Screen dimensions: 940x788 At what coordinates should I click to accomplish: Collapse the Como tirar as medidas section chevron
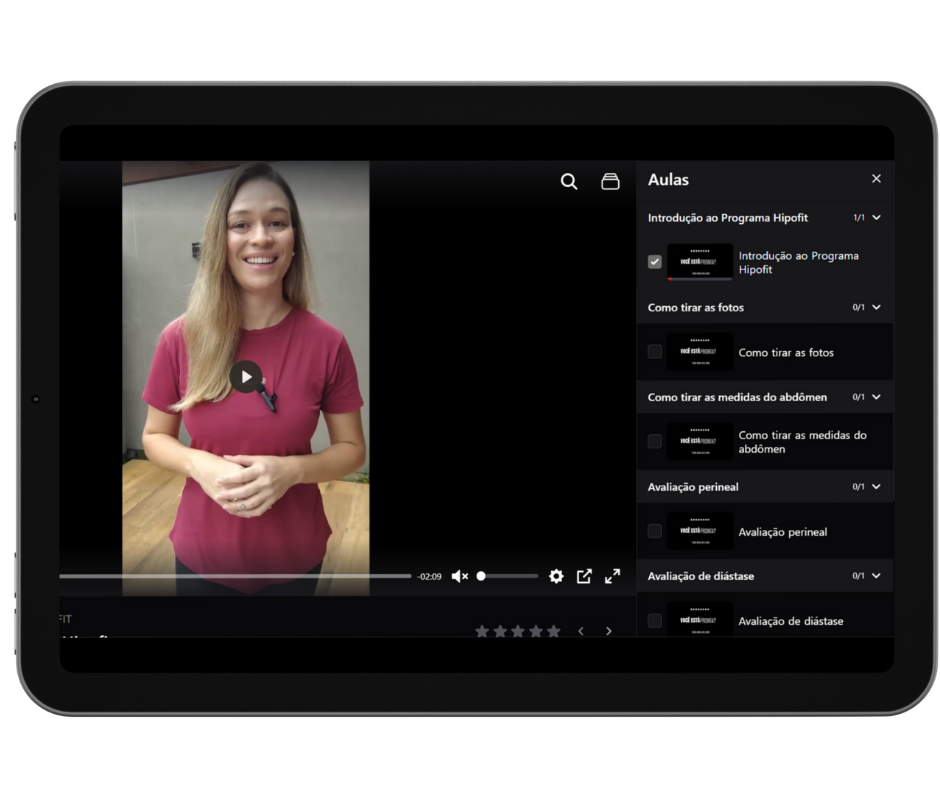[x=876, y=397]
